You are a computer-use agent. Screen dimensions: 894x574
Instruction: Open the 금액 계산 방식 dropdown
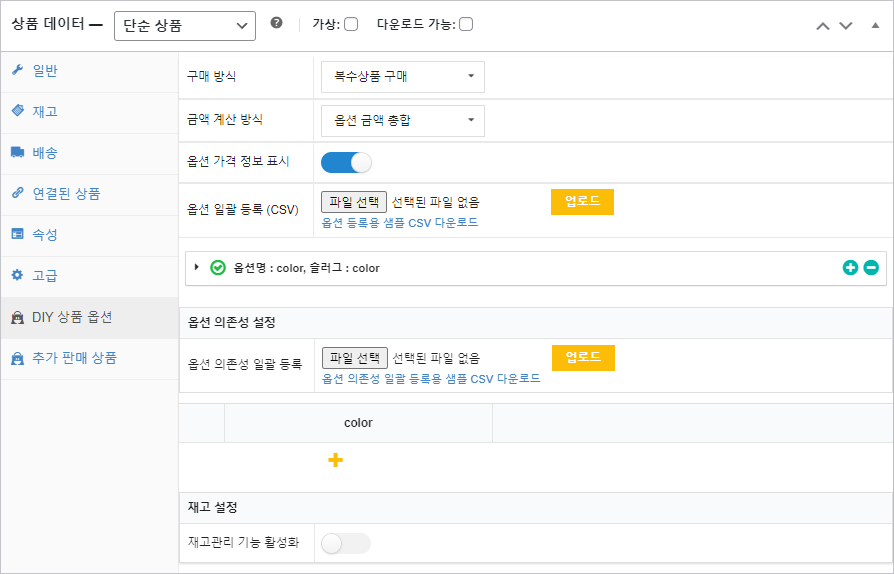click(403, 121)
